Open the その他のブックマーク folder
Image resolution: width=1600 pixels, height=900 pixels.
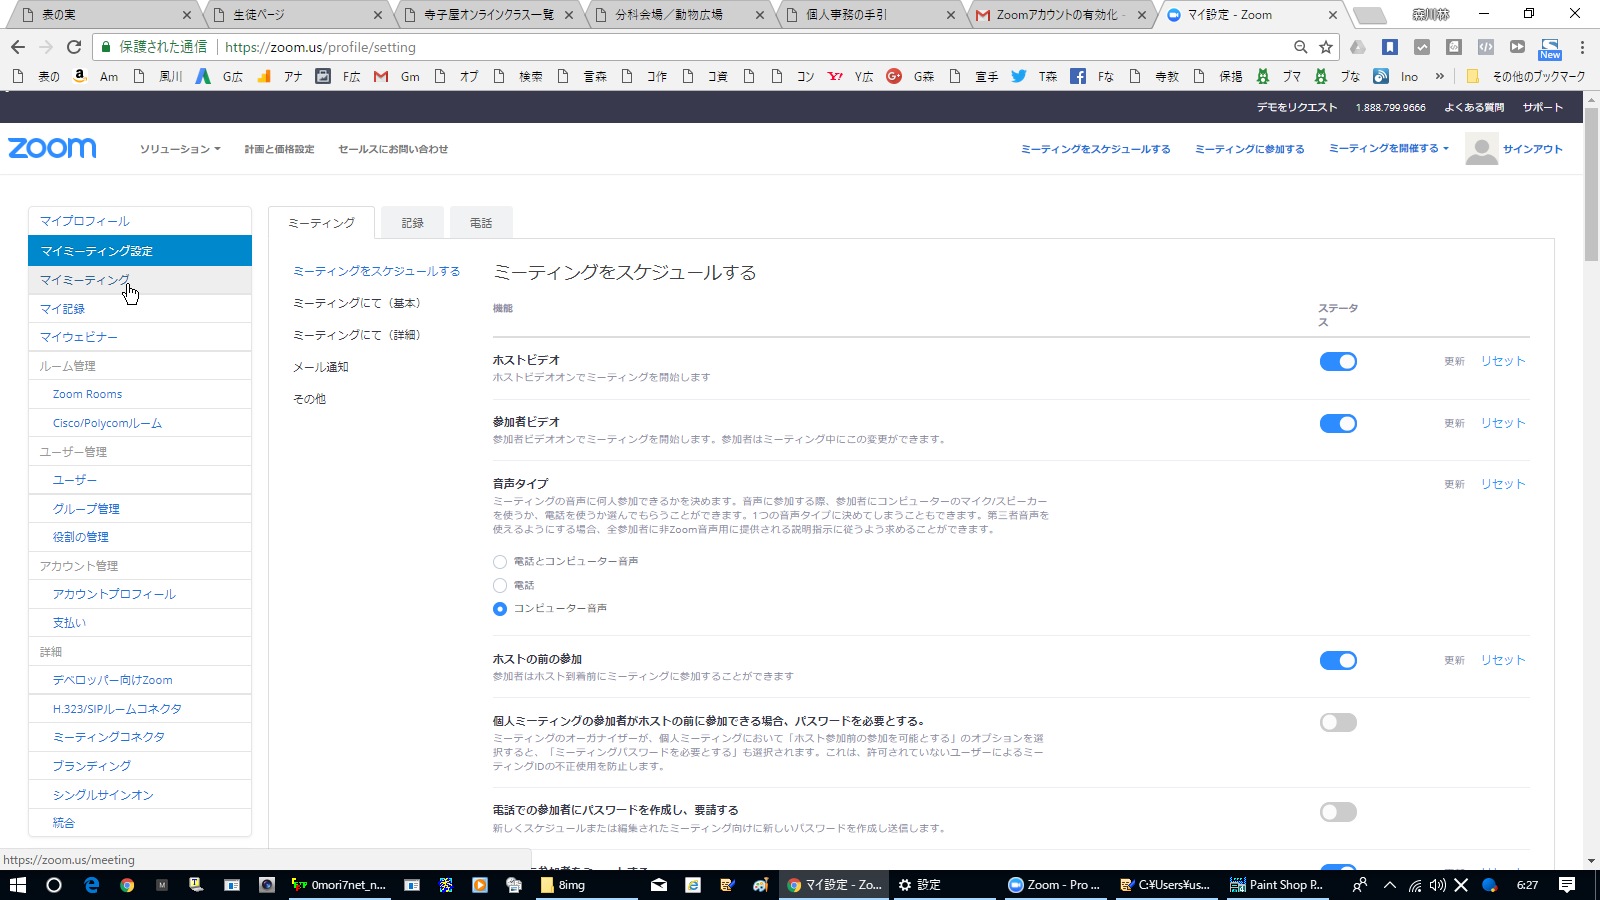tap(1526, 76)
